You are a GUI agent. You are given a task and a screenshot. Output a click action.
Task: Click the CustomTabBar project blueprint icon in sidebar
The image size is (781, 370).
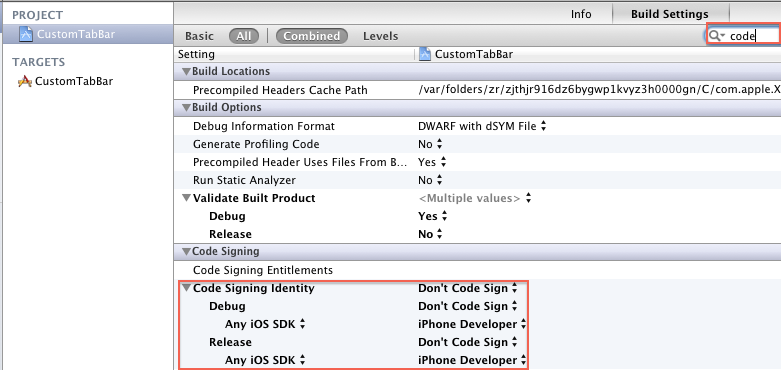pyautogui.click(x=25, y=34)
